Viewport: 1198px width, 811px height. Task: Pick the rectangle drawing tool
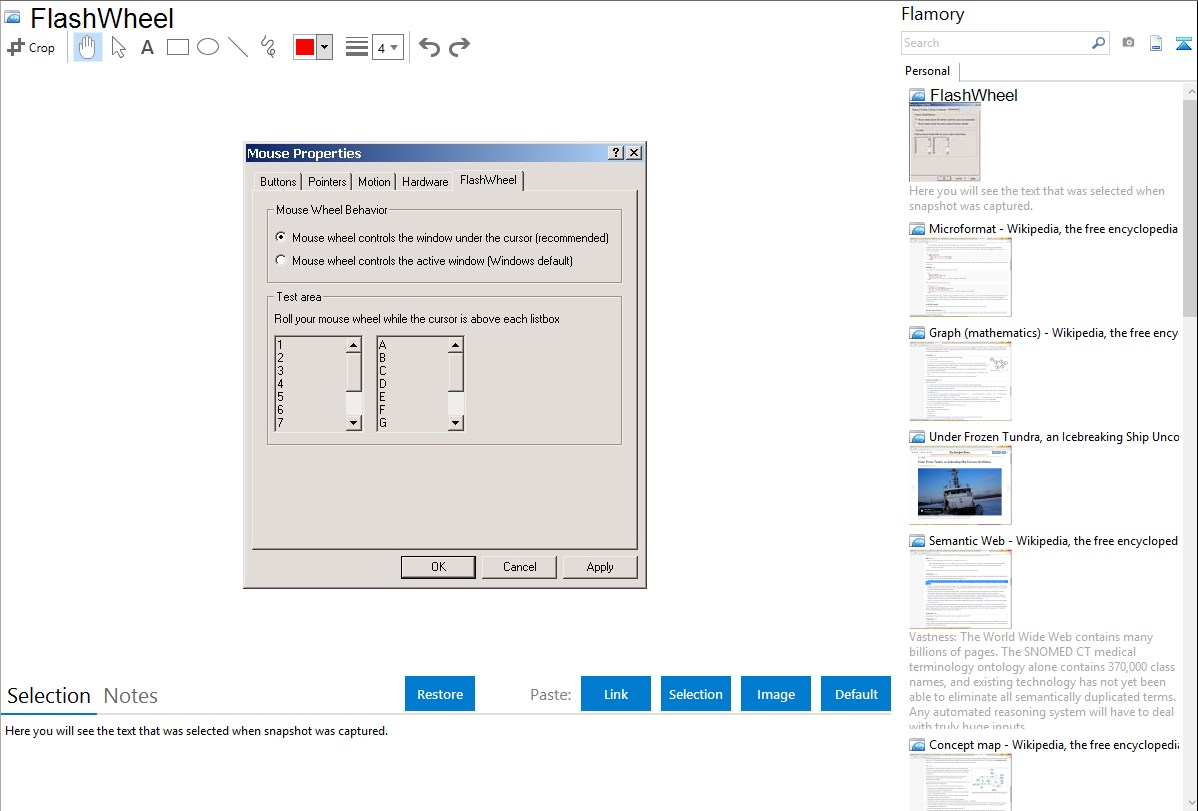pos(177,47)
